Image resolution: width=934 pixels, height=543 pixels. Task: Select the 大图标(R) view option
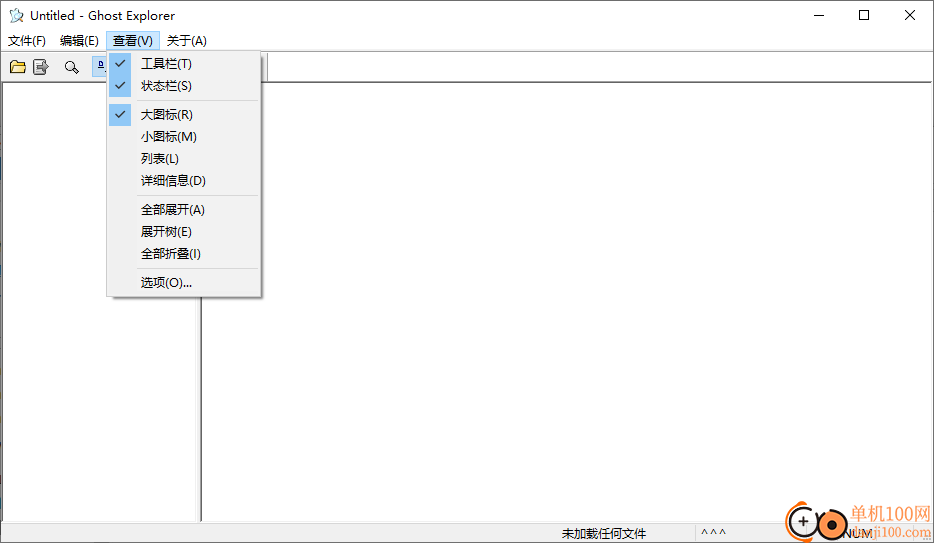184,114
